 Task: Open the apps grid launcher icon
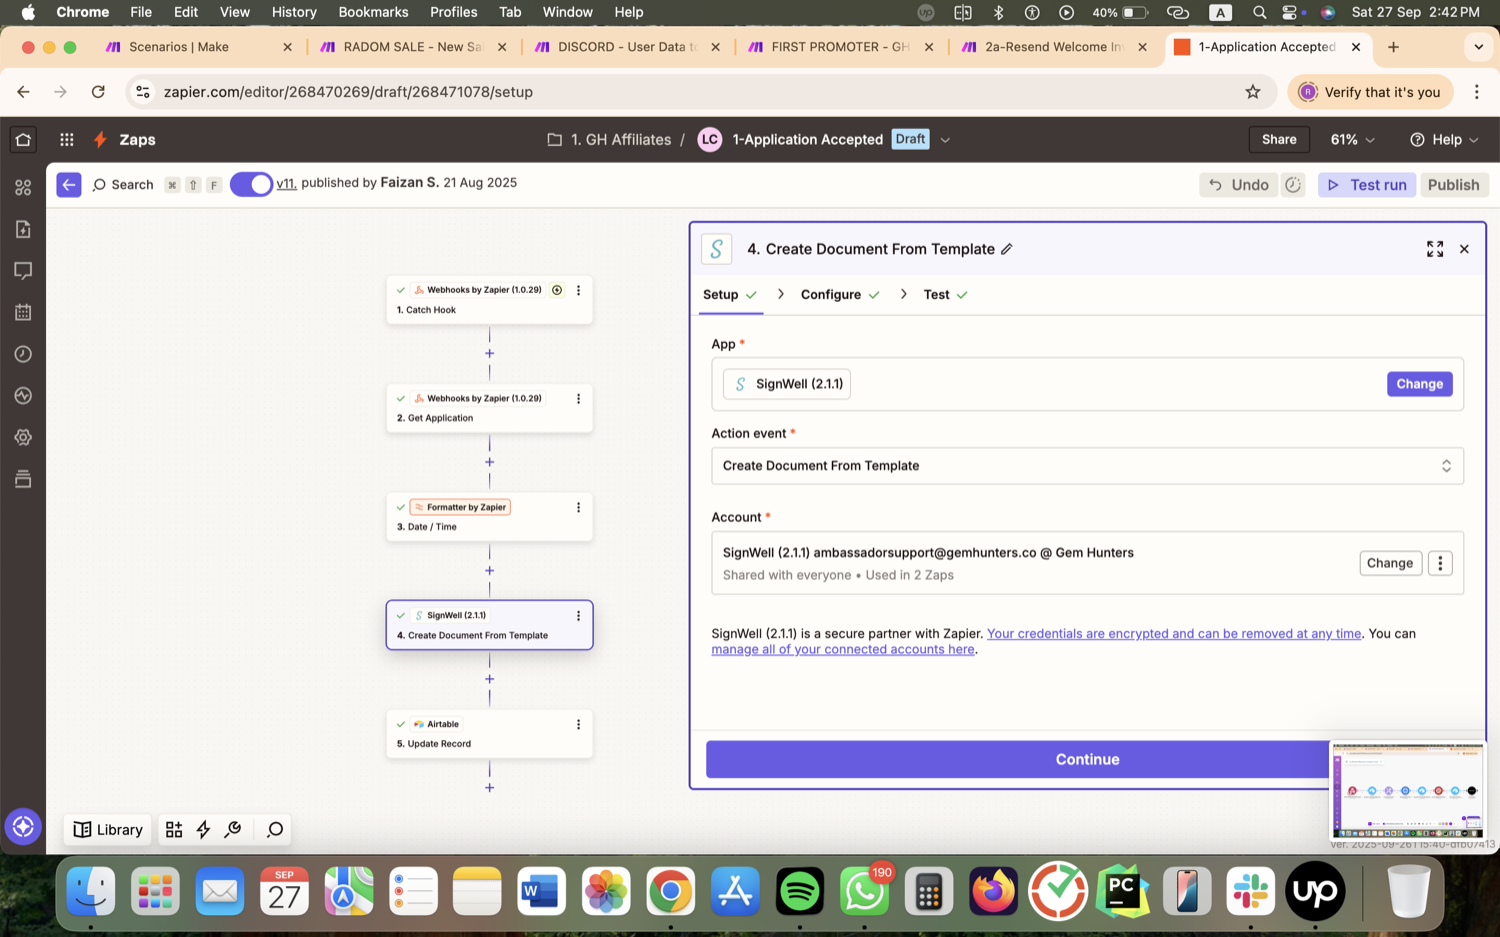(x=67, y=140)
